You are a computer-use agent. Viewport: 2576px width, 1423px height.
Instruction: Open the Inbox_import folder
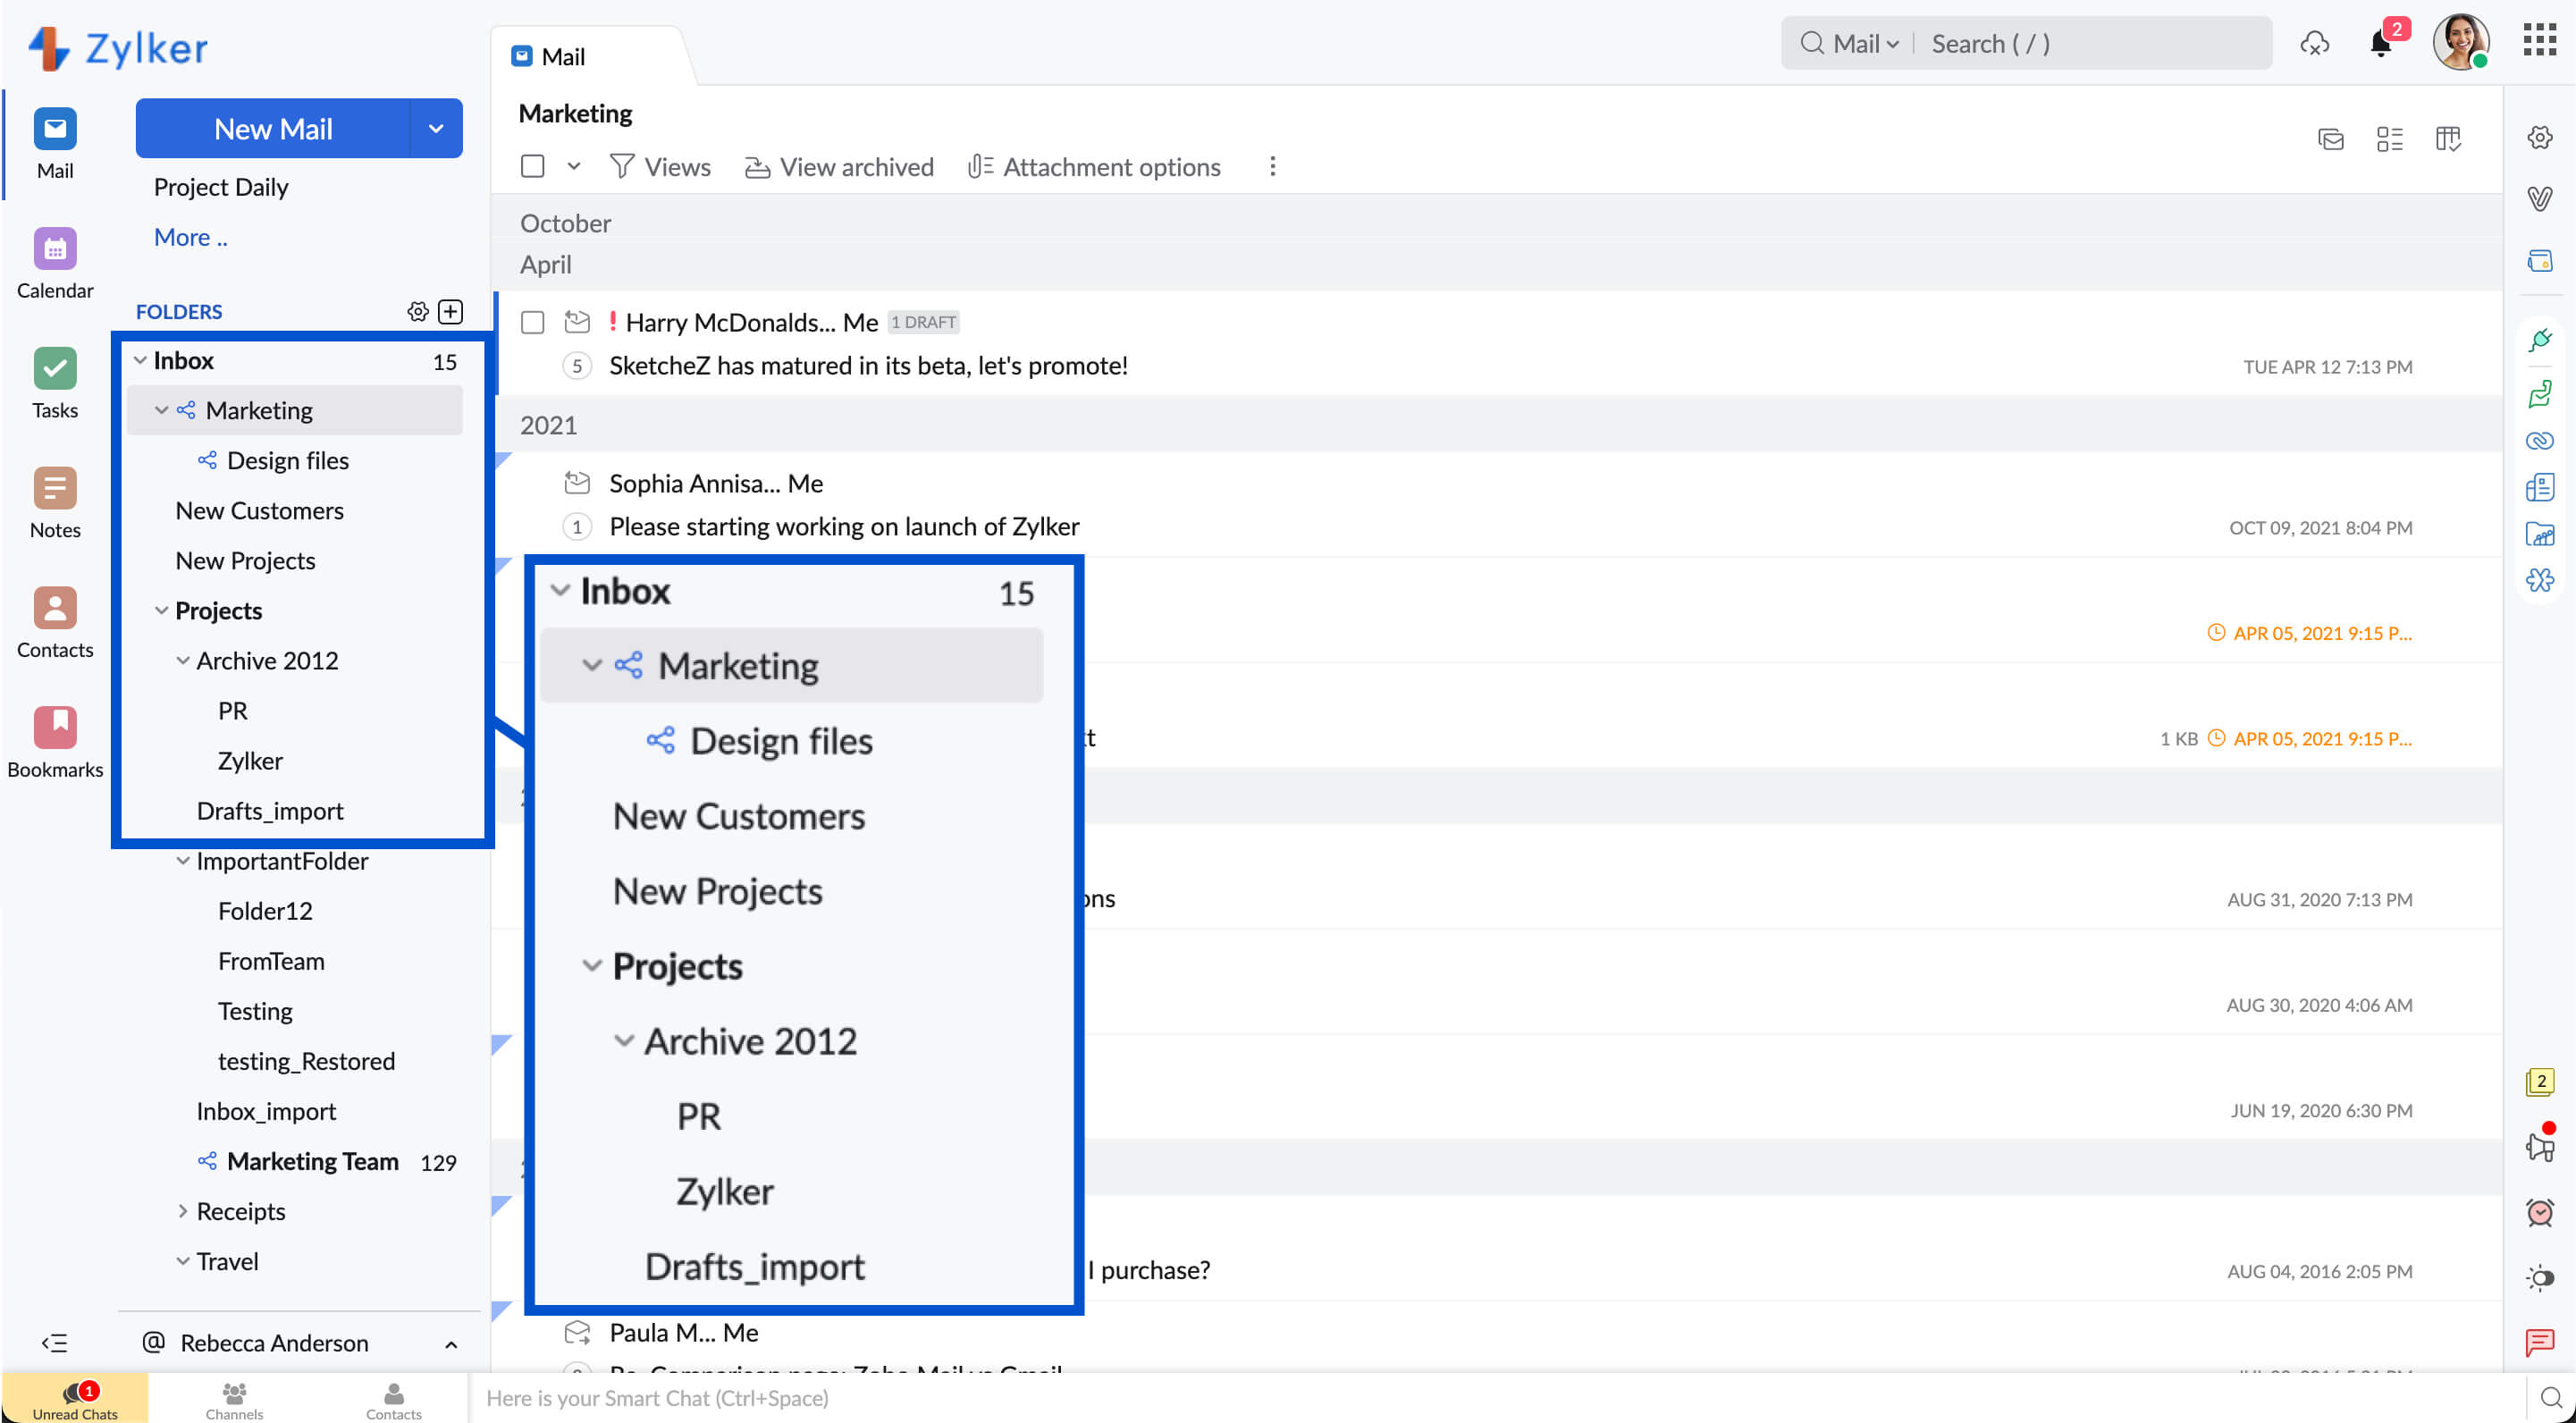[266, 1111]
